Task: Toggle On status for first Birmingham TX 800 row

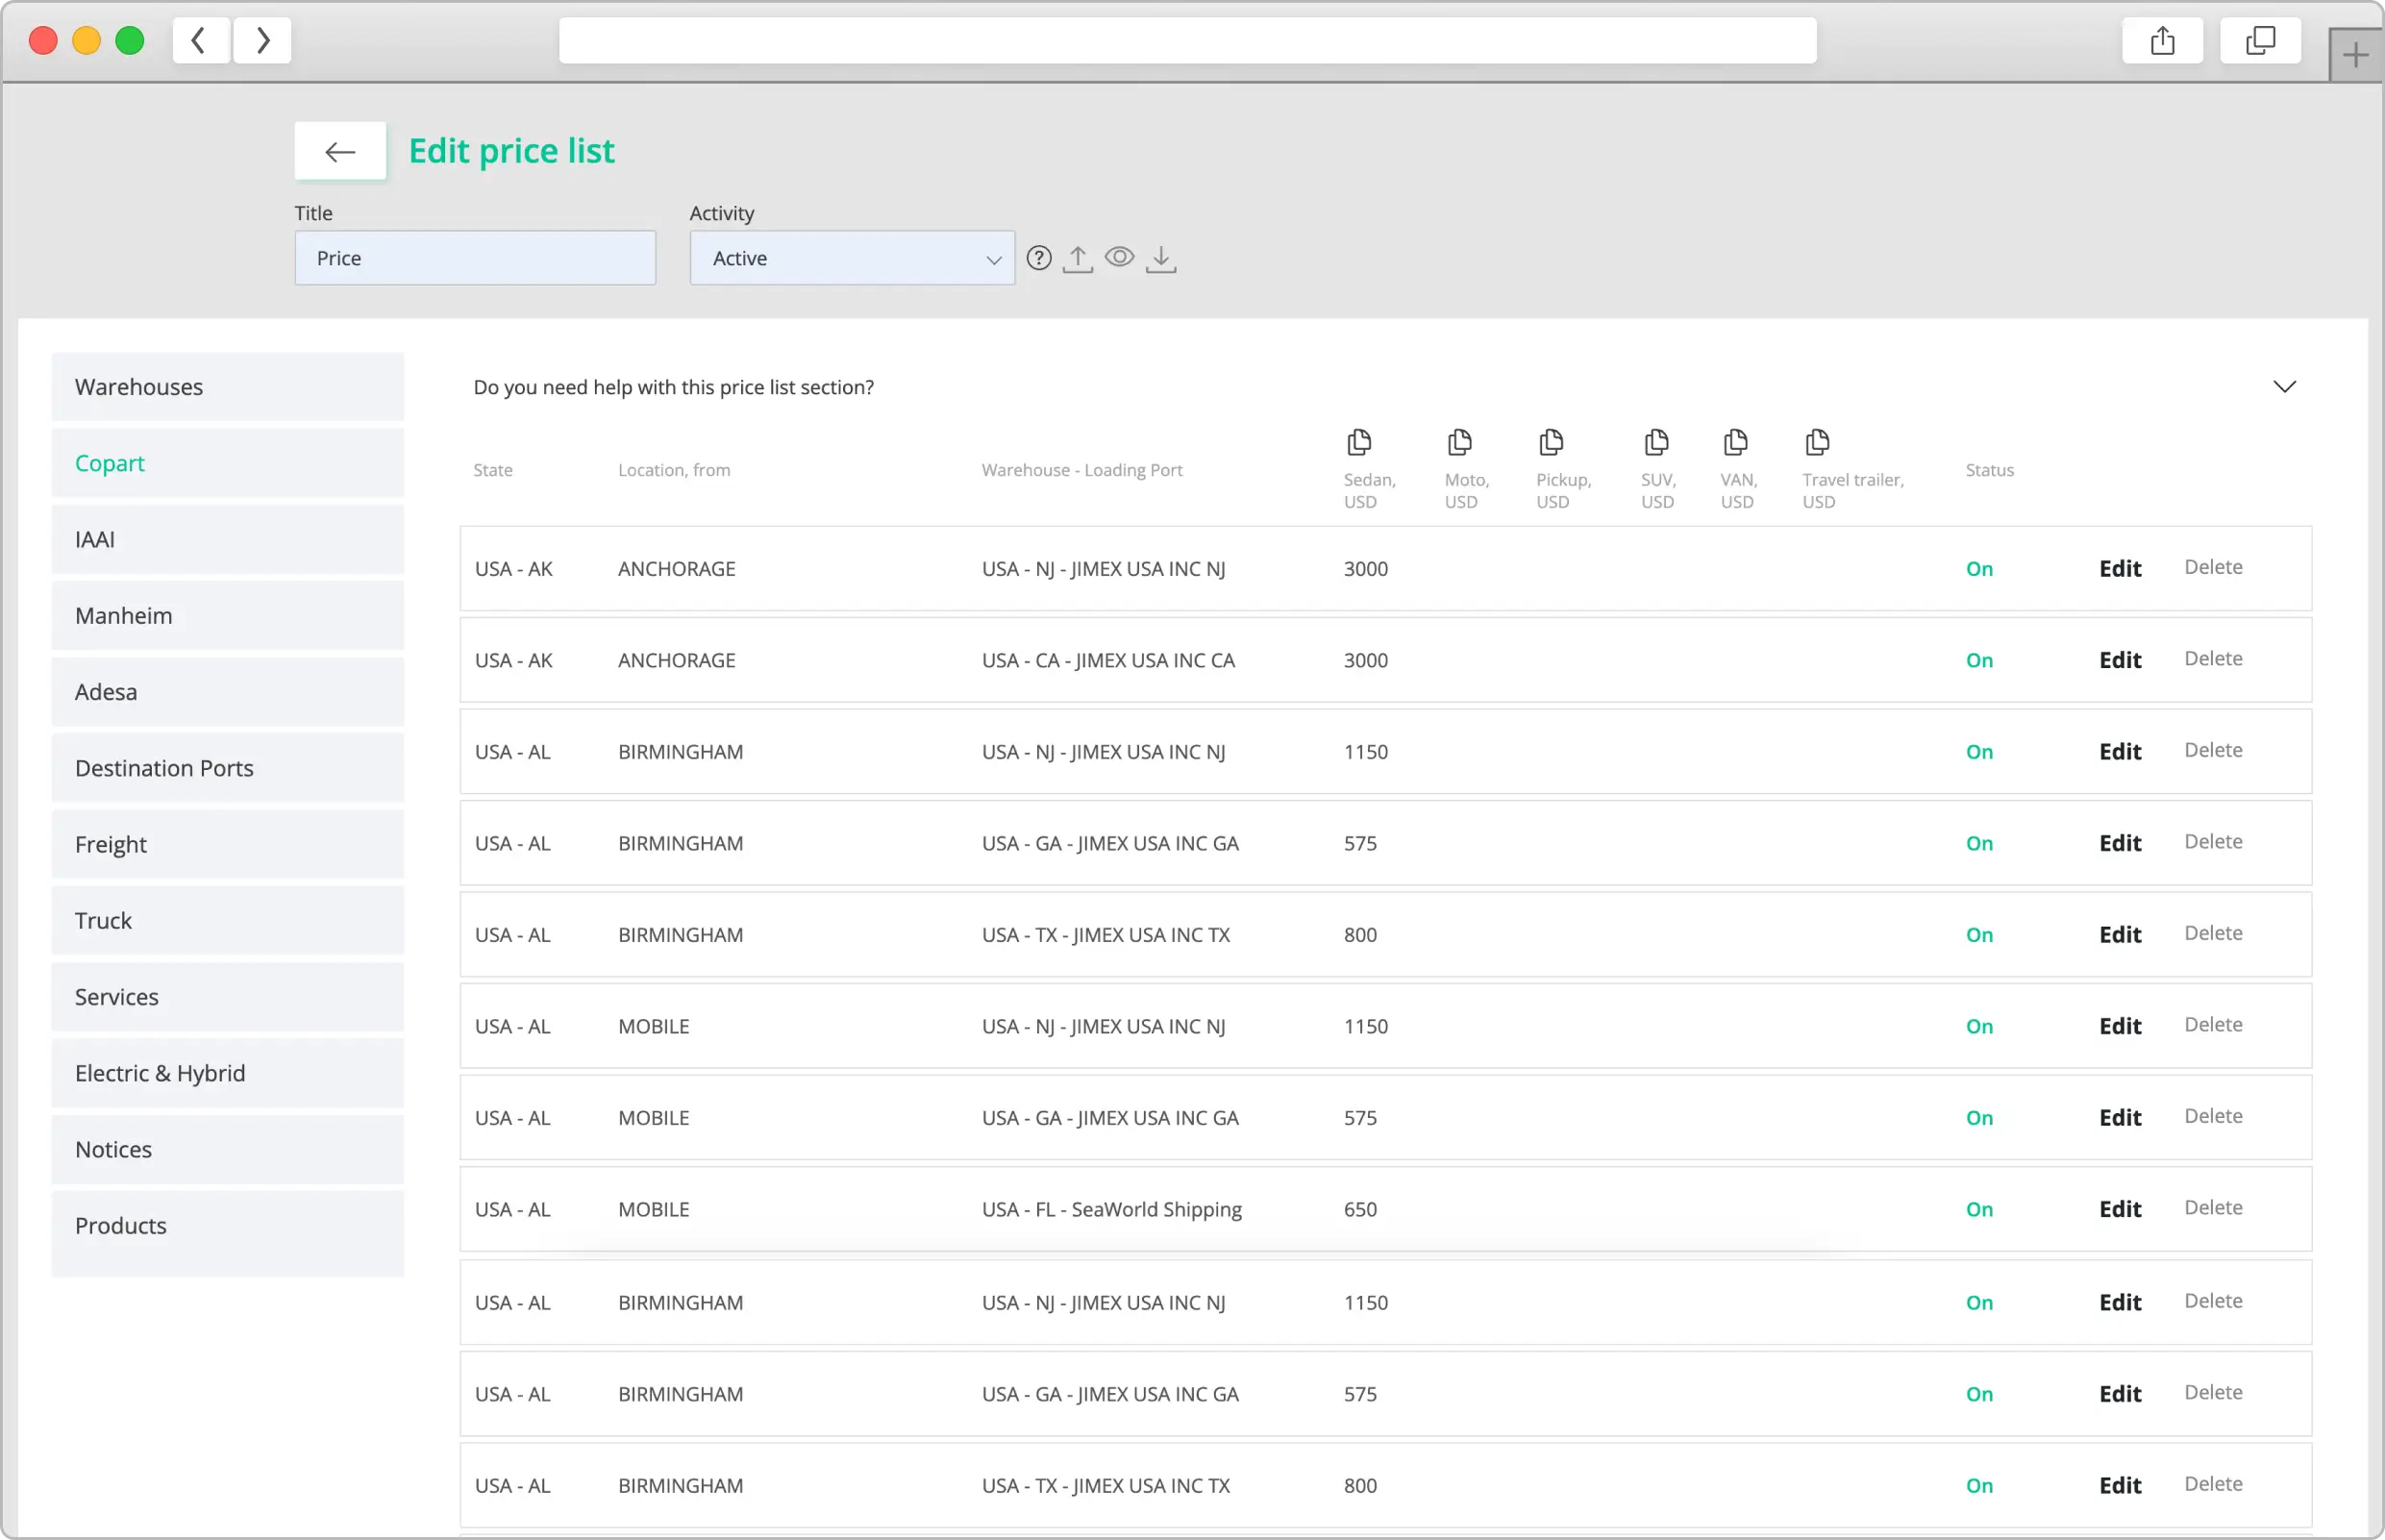Action: coord(1979,935)
